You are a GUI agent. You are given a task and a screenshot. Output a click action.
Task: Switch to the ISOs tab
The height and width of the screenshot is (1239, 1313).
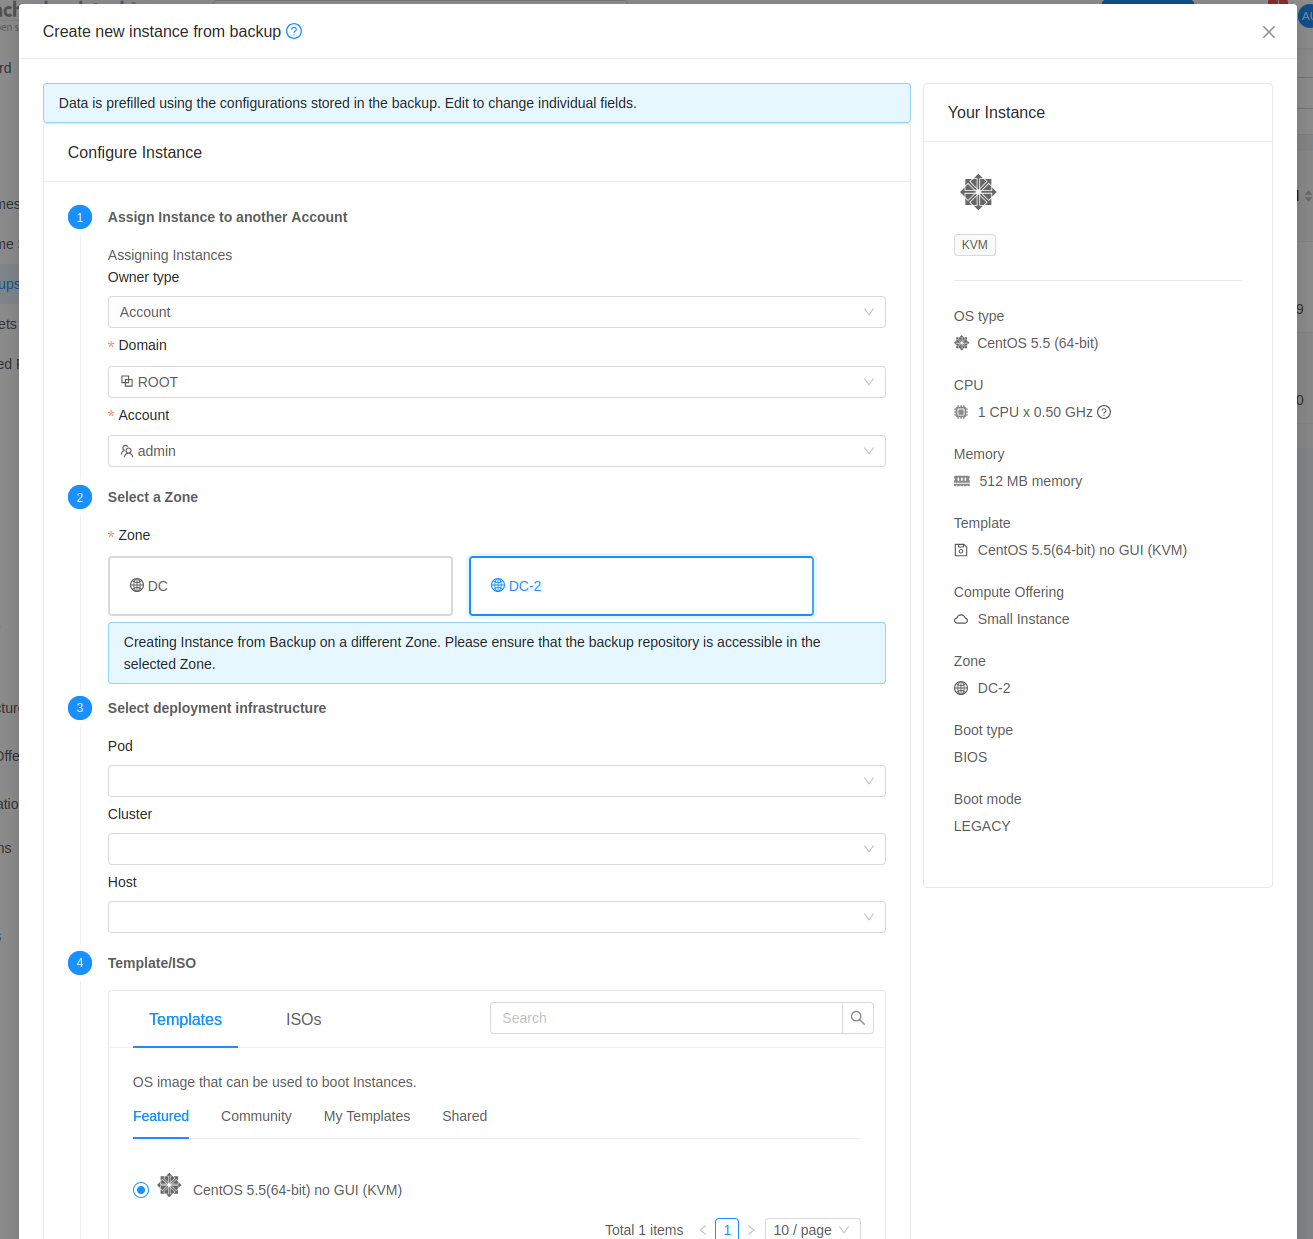303,1019
